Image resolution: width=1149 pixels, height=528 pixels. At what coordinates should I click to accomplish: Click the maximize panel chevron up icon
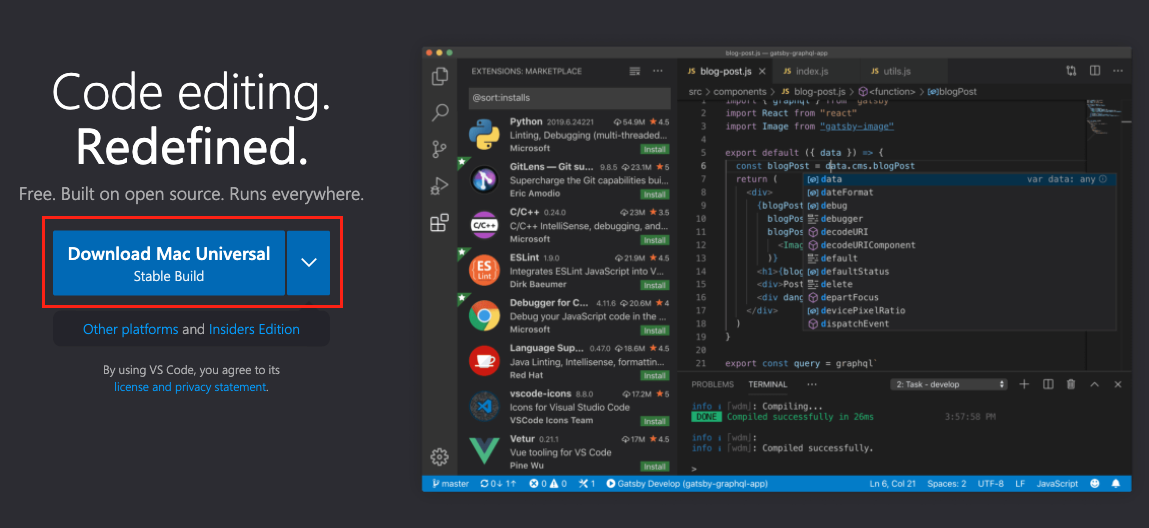(x=1095, y=384)
